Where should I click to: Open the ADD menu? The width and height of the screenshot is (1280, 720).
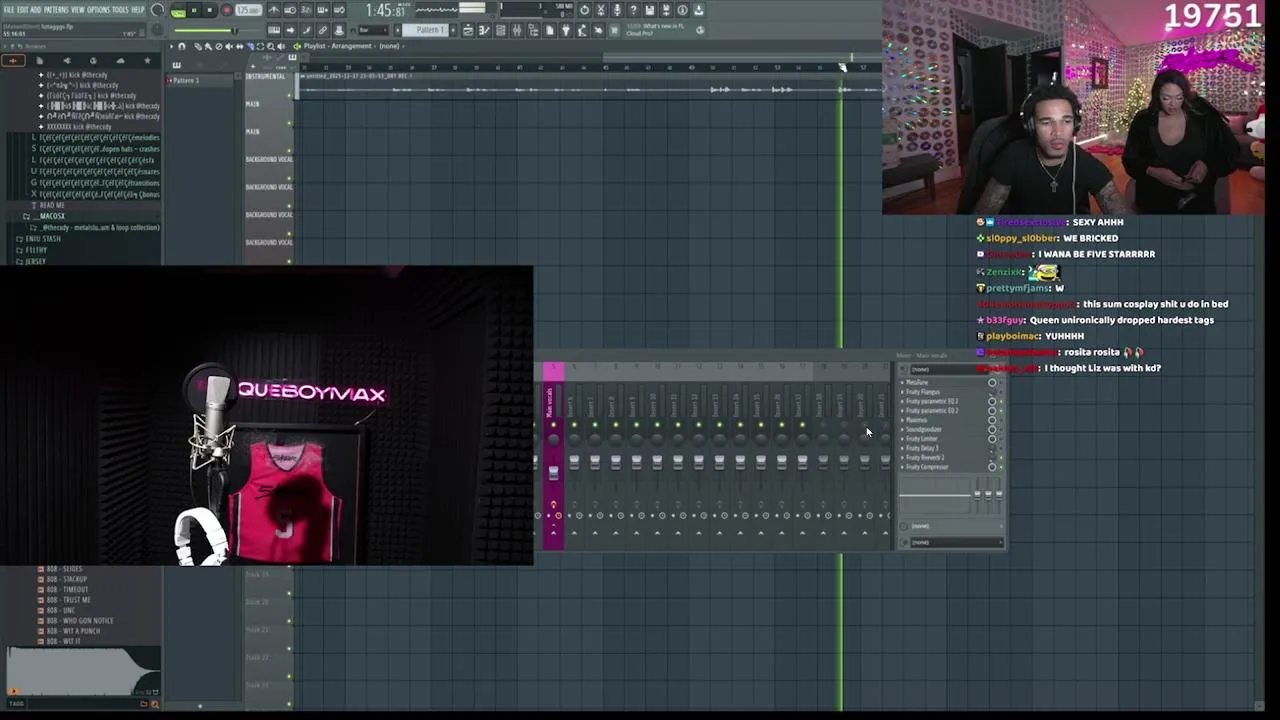click(35, 10)
